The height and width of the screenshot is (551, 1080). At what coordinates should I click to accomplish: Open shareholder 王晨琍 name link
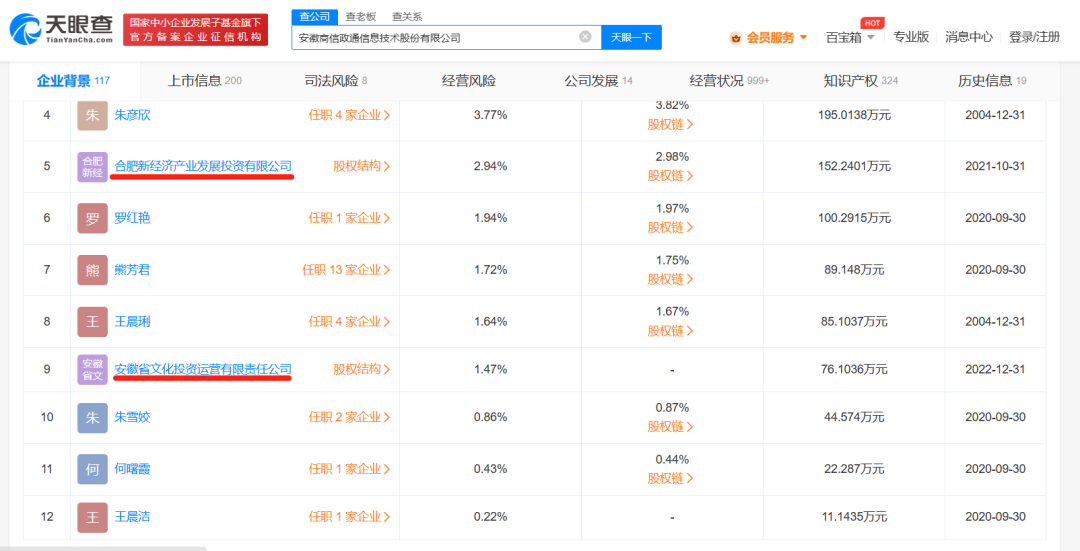pos(132,321)
